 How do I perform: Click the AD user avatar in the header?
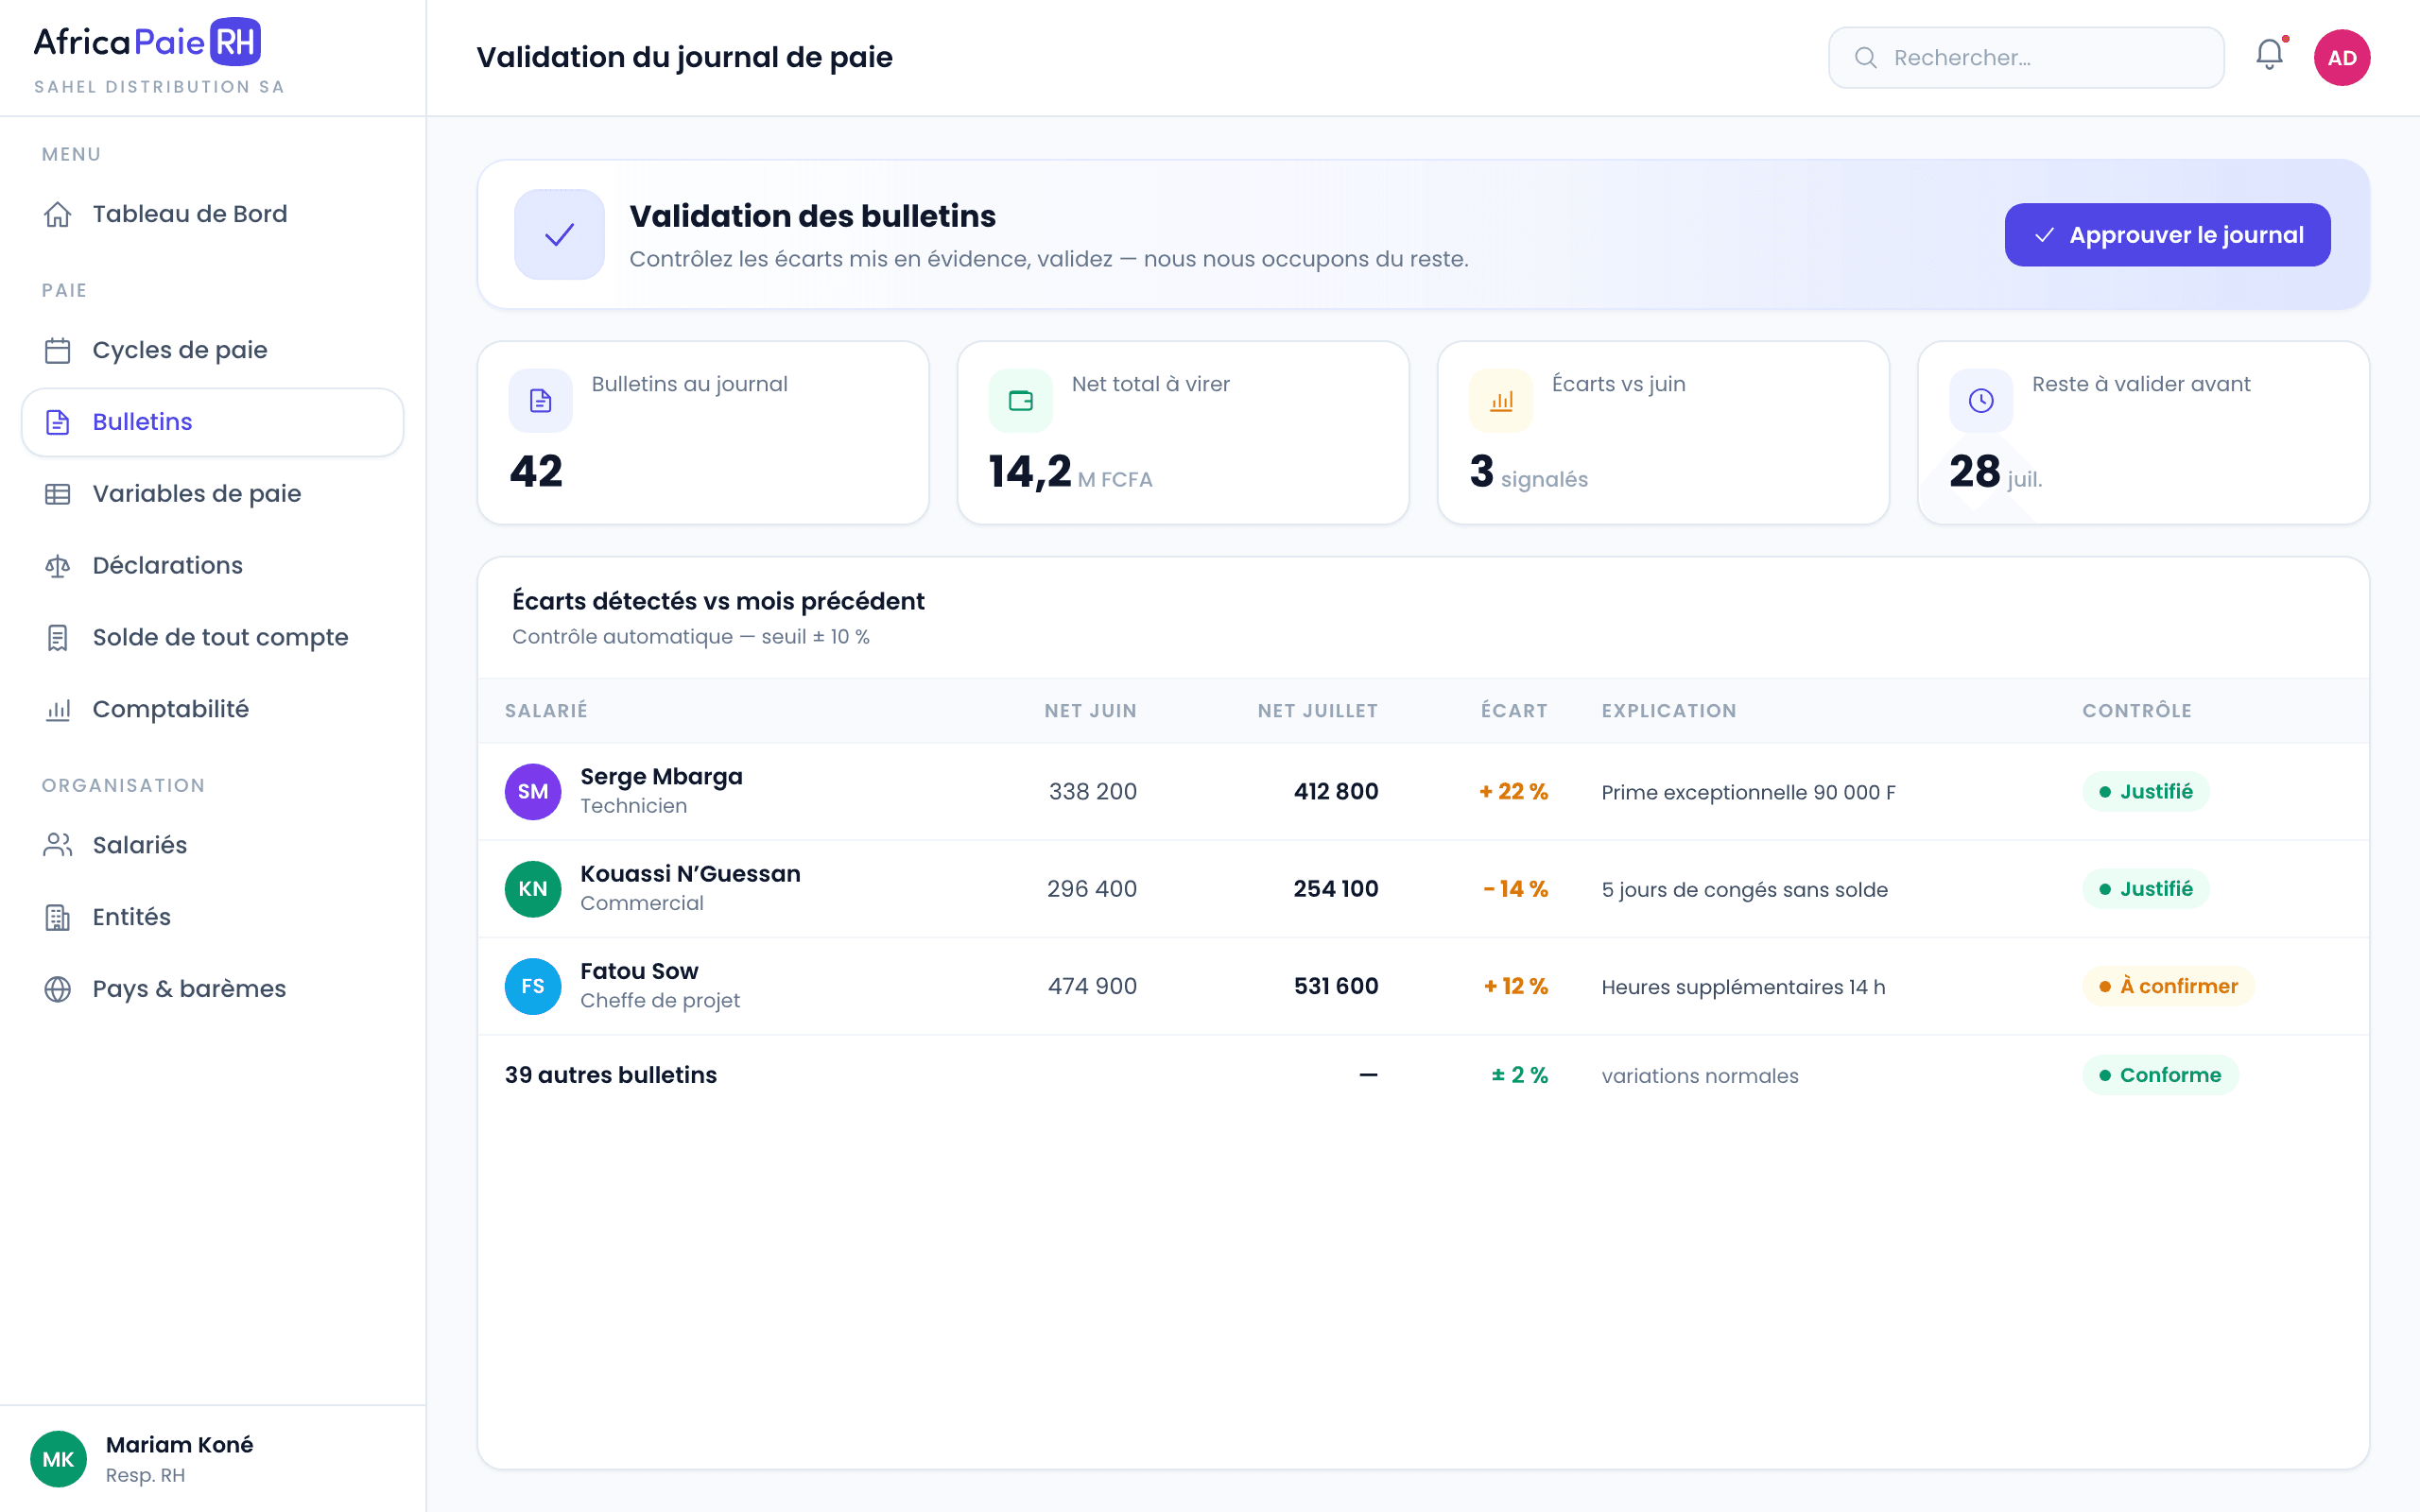[x=2342, y=58]
